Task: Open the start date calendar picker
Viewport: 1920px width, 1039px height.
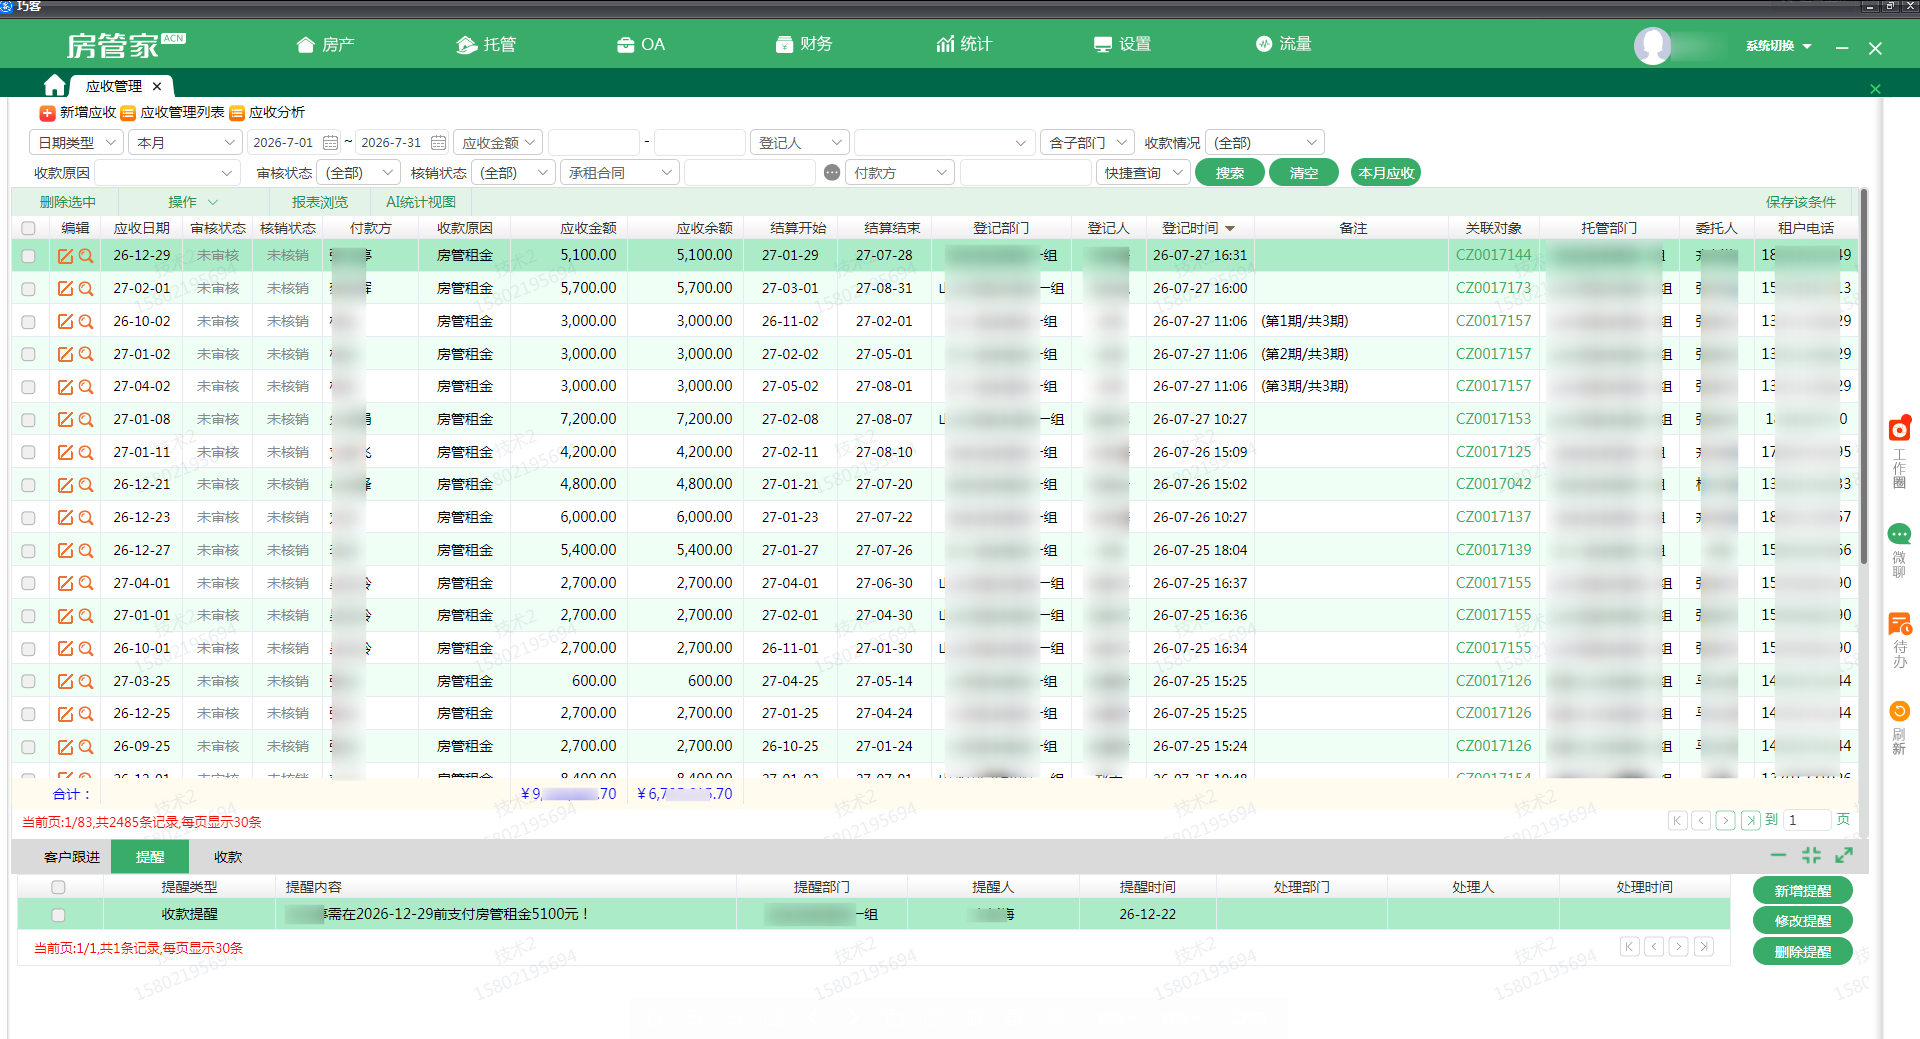Action: [330, 143]
